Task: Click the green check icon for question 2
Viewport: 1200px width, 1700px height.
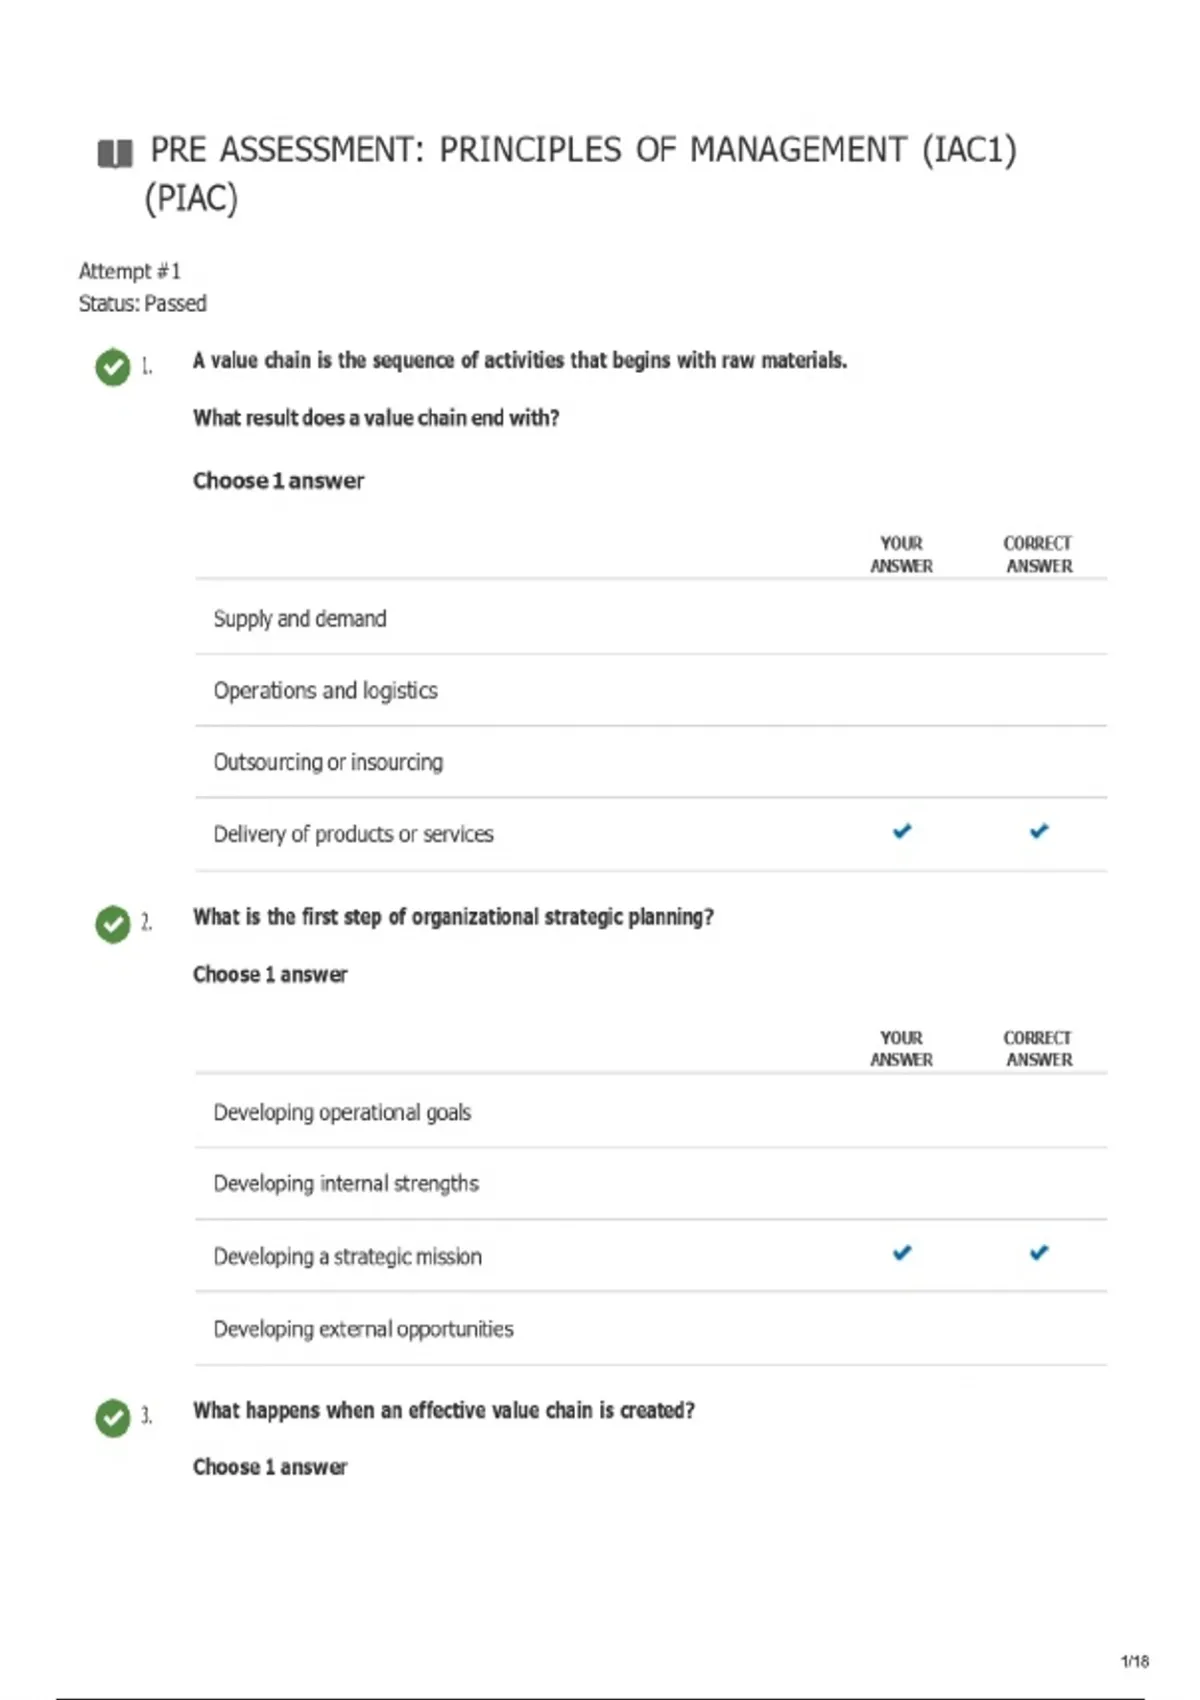Action: 113,924
